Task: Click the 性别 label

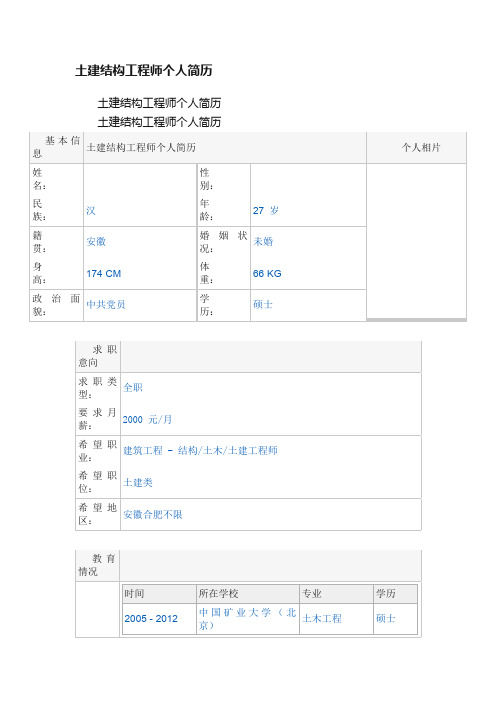Action: tap(206, 179)
